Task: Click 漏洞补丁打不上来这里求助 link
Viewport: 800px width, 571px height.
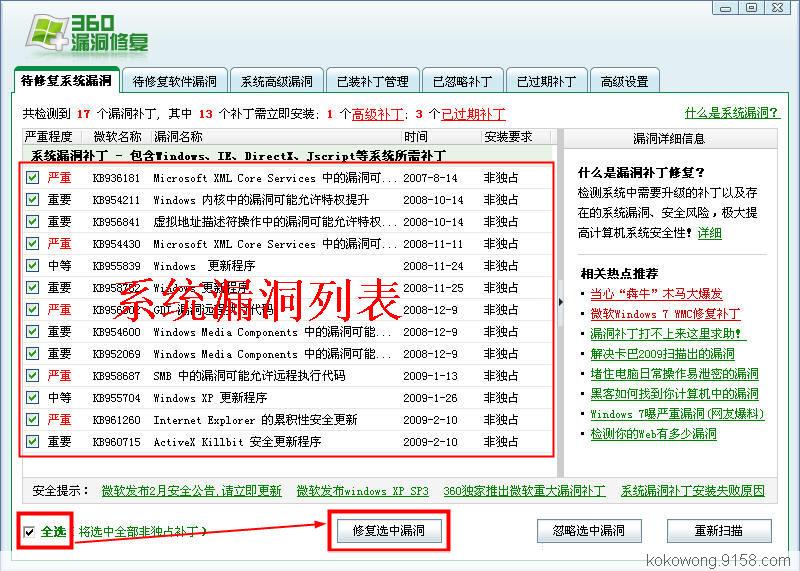Action: pyautogui.click(x=666, y=334)
